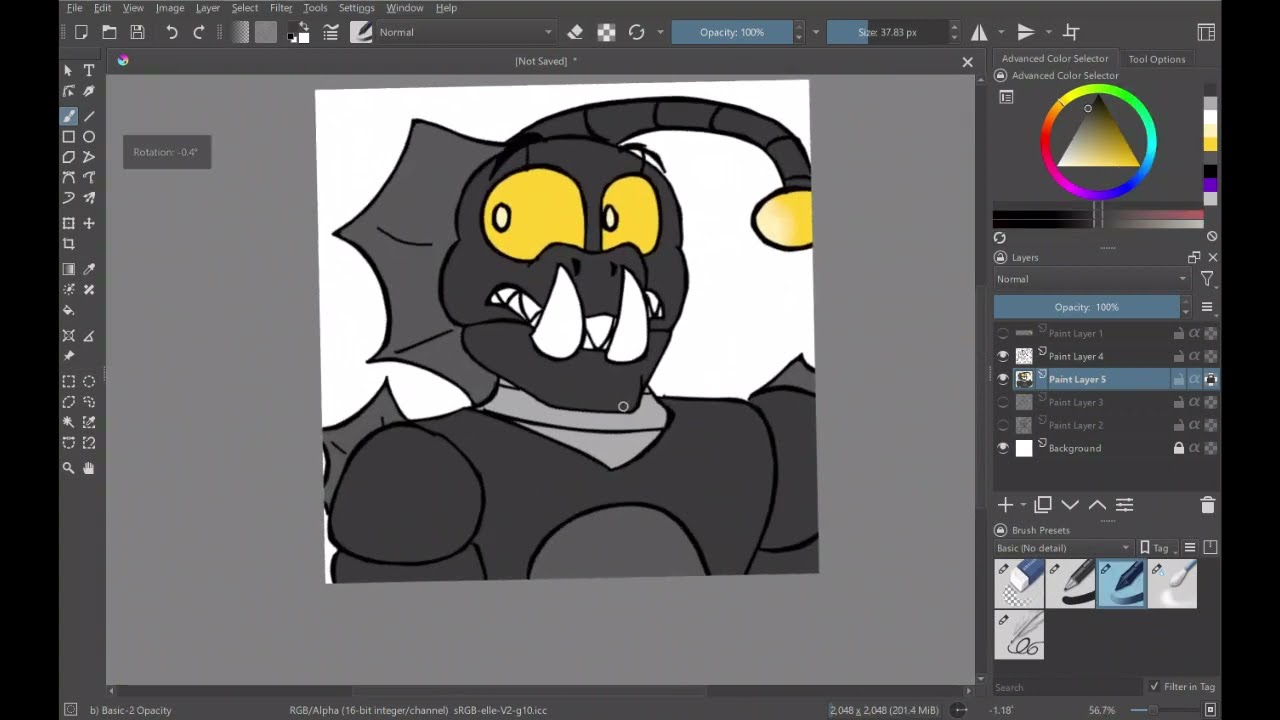Screen dimensions: 1280x720
Task: Select the Zoom tool magnifier
Action: pos(68,468)
